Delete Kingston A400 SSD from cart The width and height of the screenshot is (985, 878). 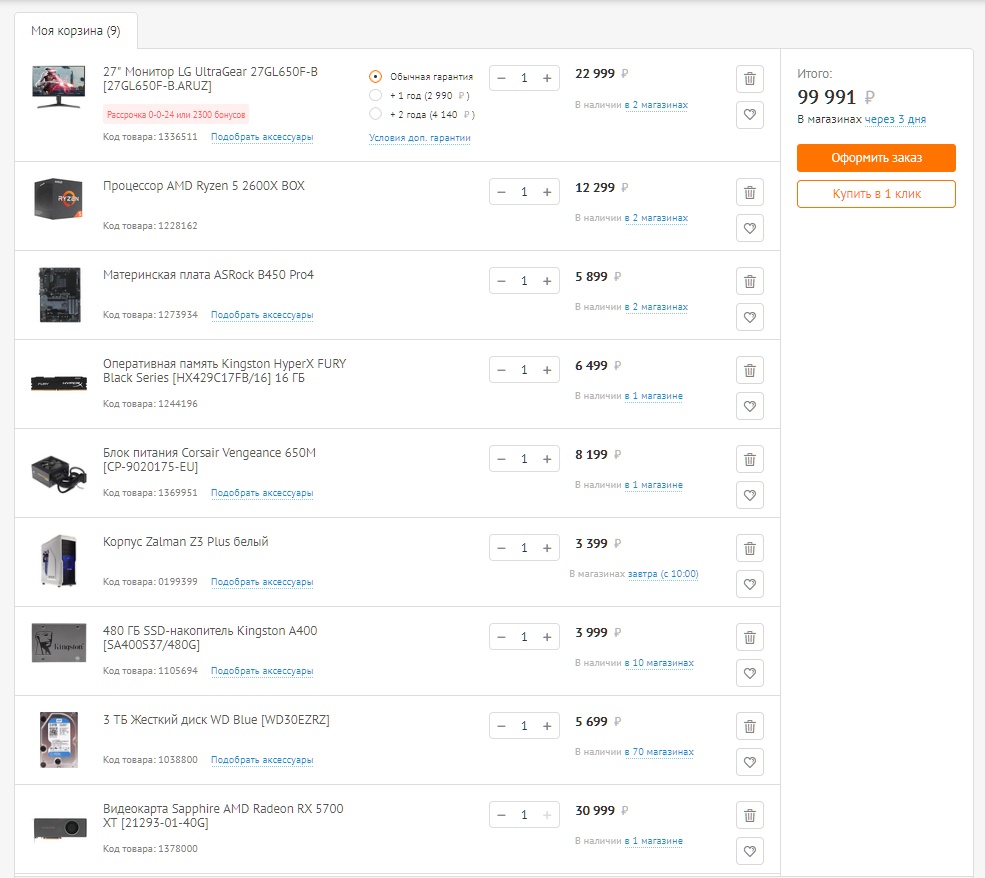(x=749, y=638)
